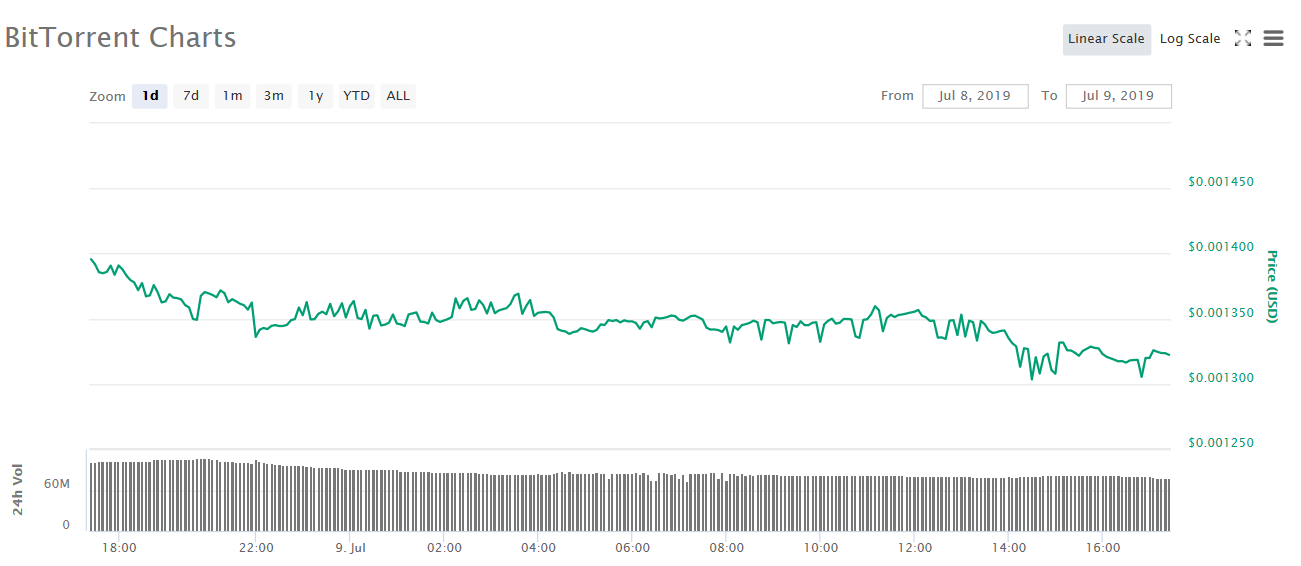Image resolution: width=1301 pixels, height=566 pixels.
Task: Open the chart fullscreen icon
Action: click(x=1243, y=39)
